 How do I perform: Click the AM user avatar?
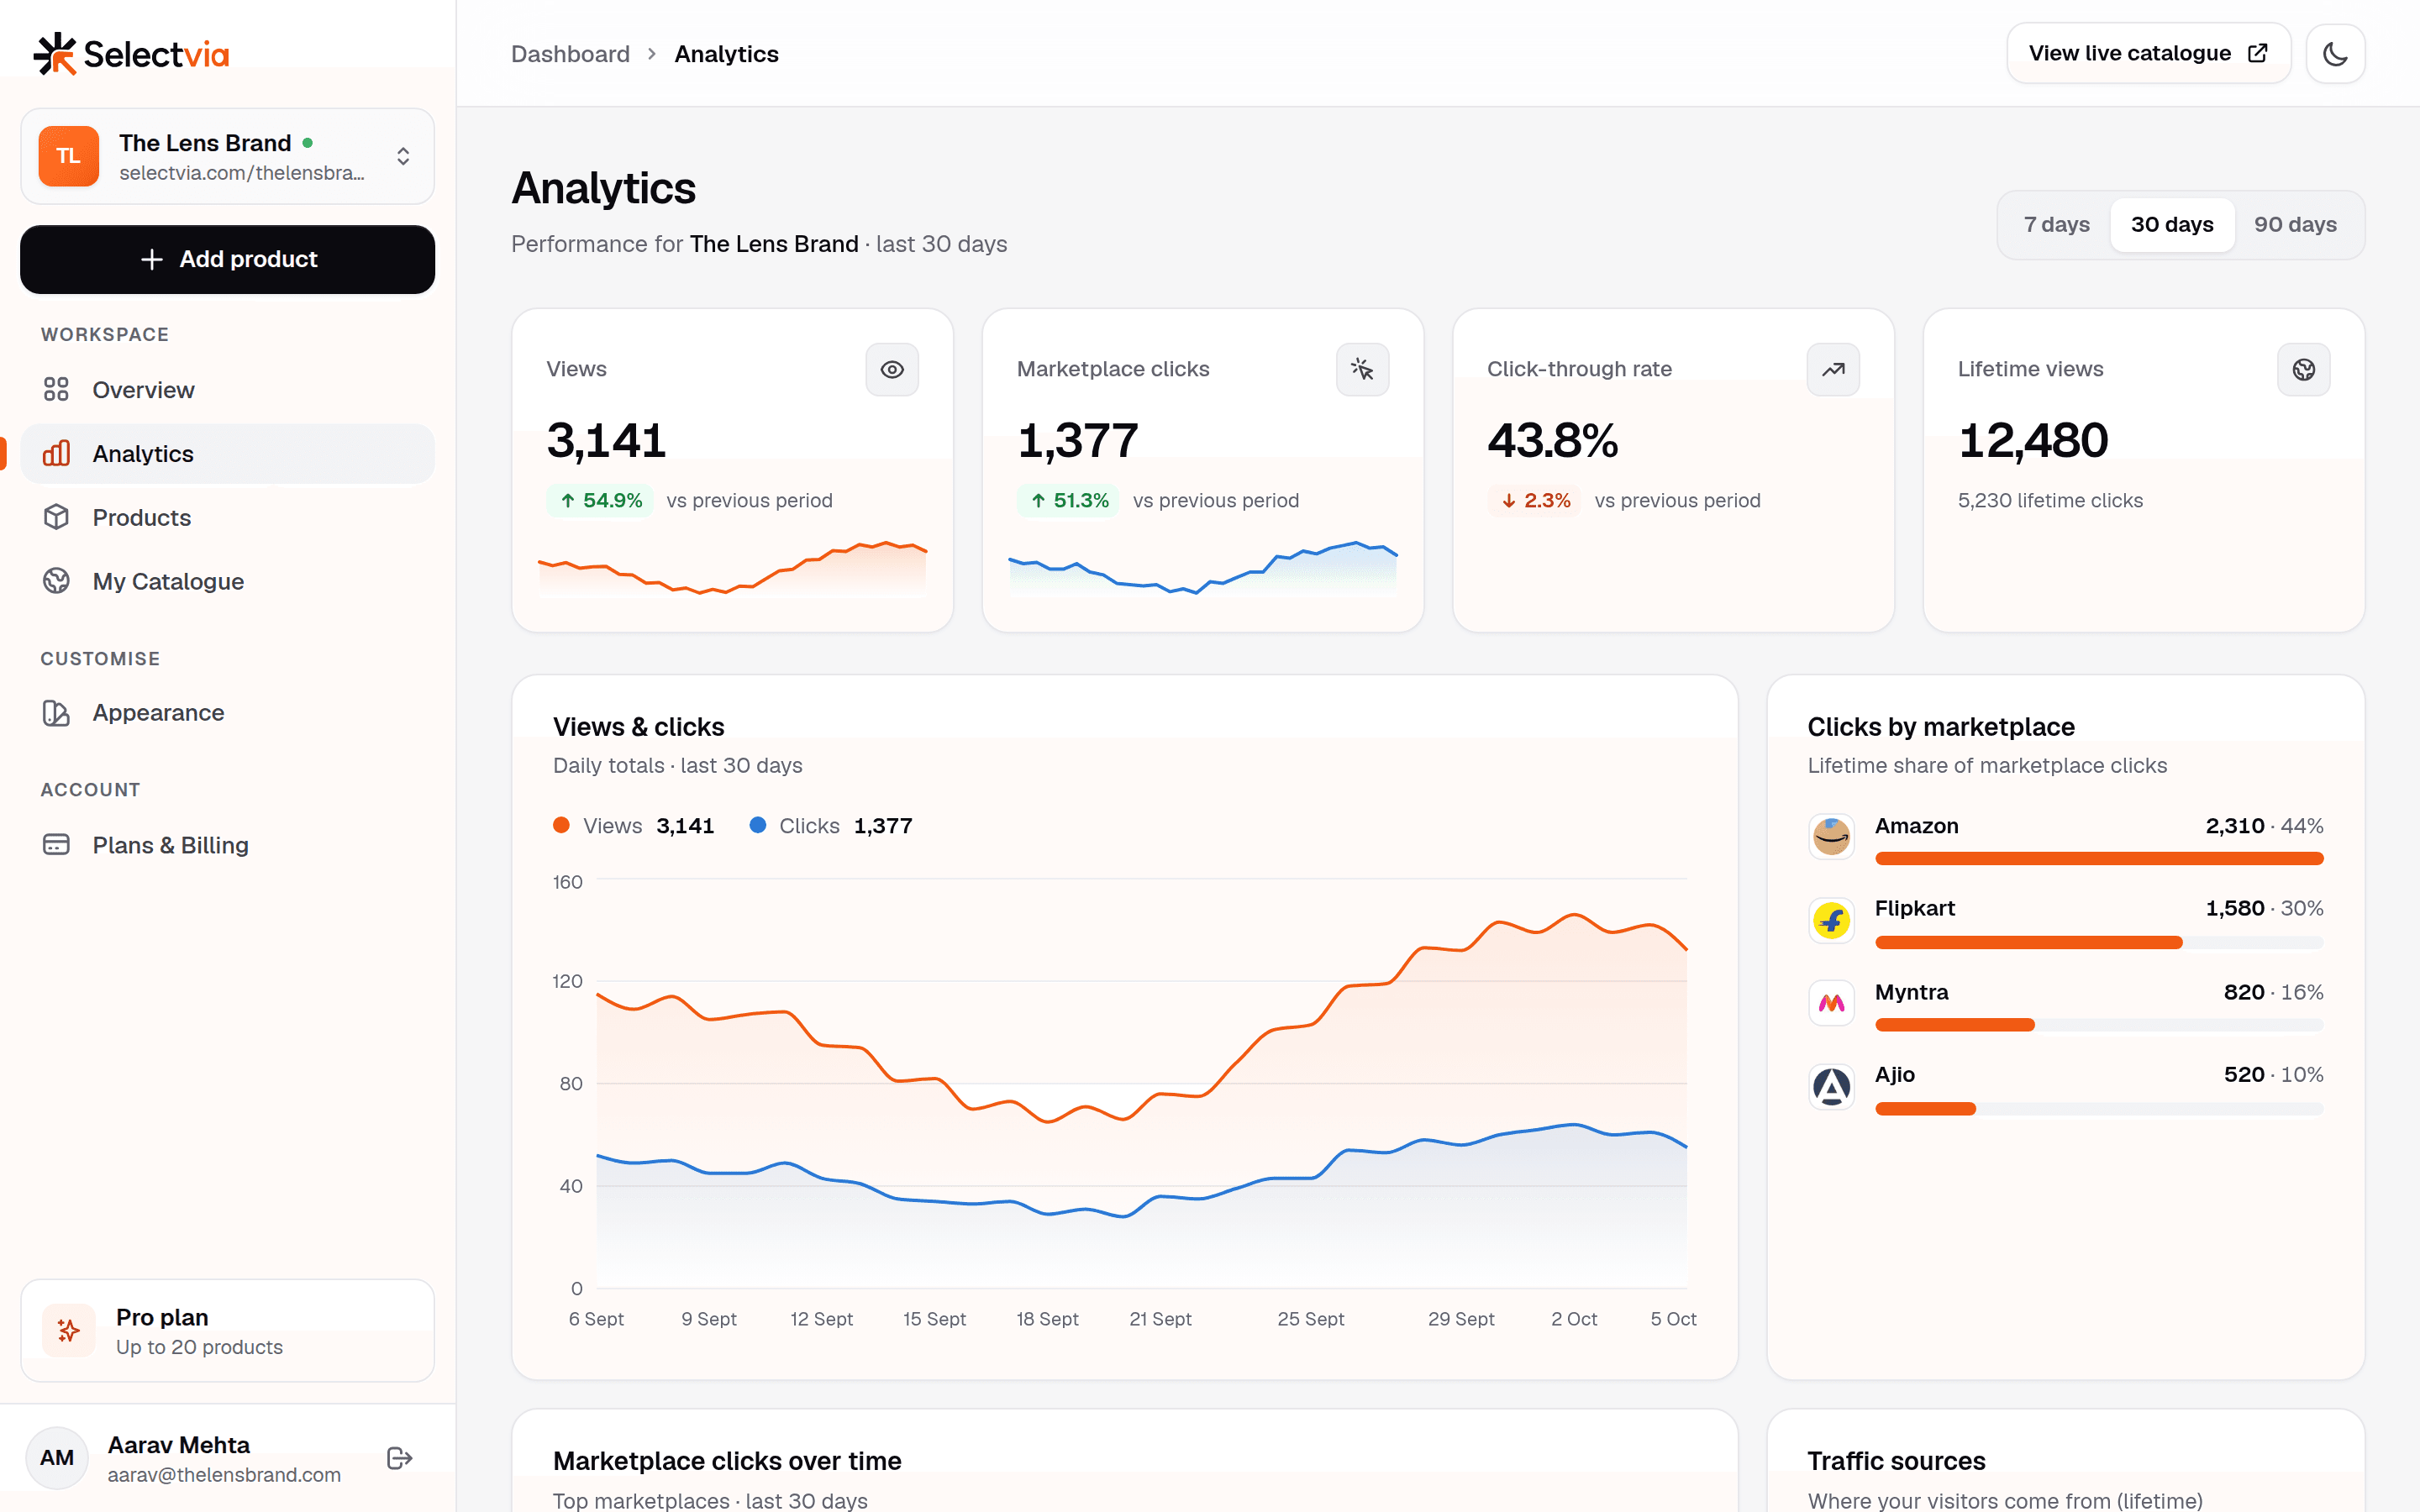click(x=57, y=1458)
